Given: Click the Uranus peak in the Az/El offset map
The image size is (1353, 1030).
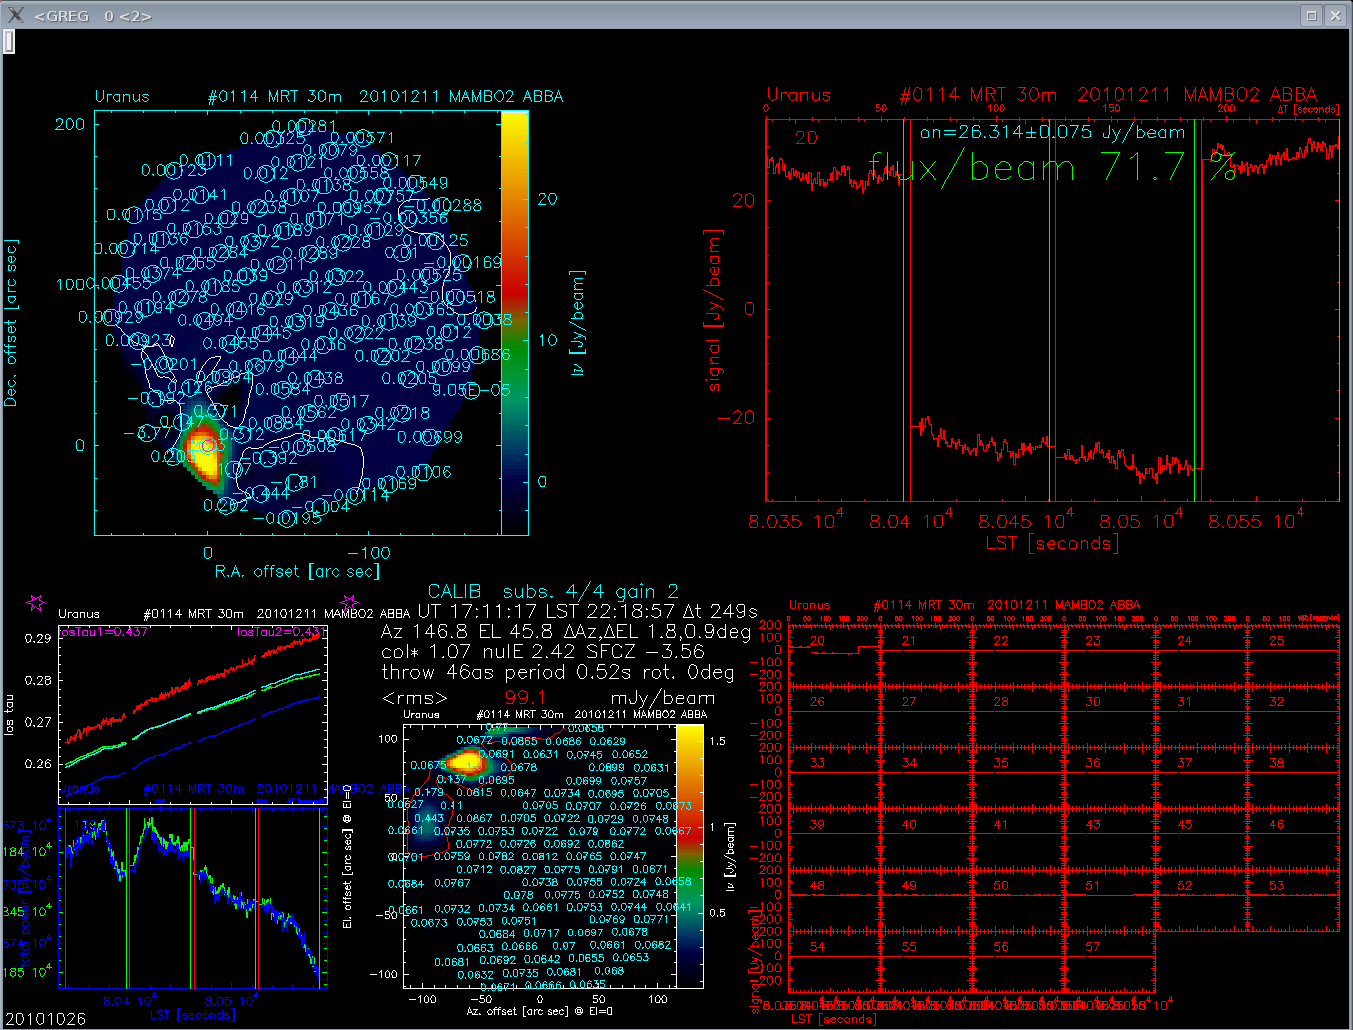Looking at the screenshot, I should point(464,761).
